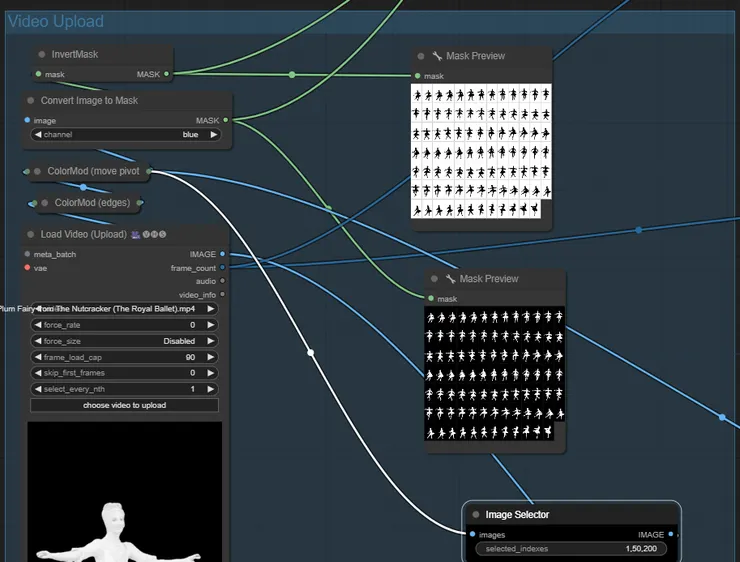Collapse the InvertMask node via its dot
Viewport: 740px width, 562px height.
tap(41, 55)
